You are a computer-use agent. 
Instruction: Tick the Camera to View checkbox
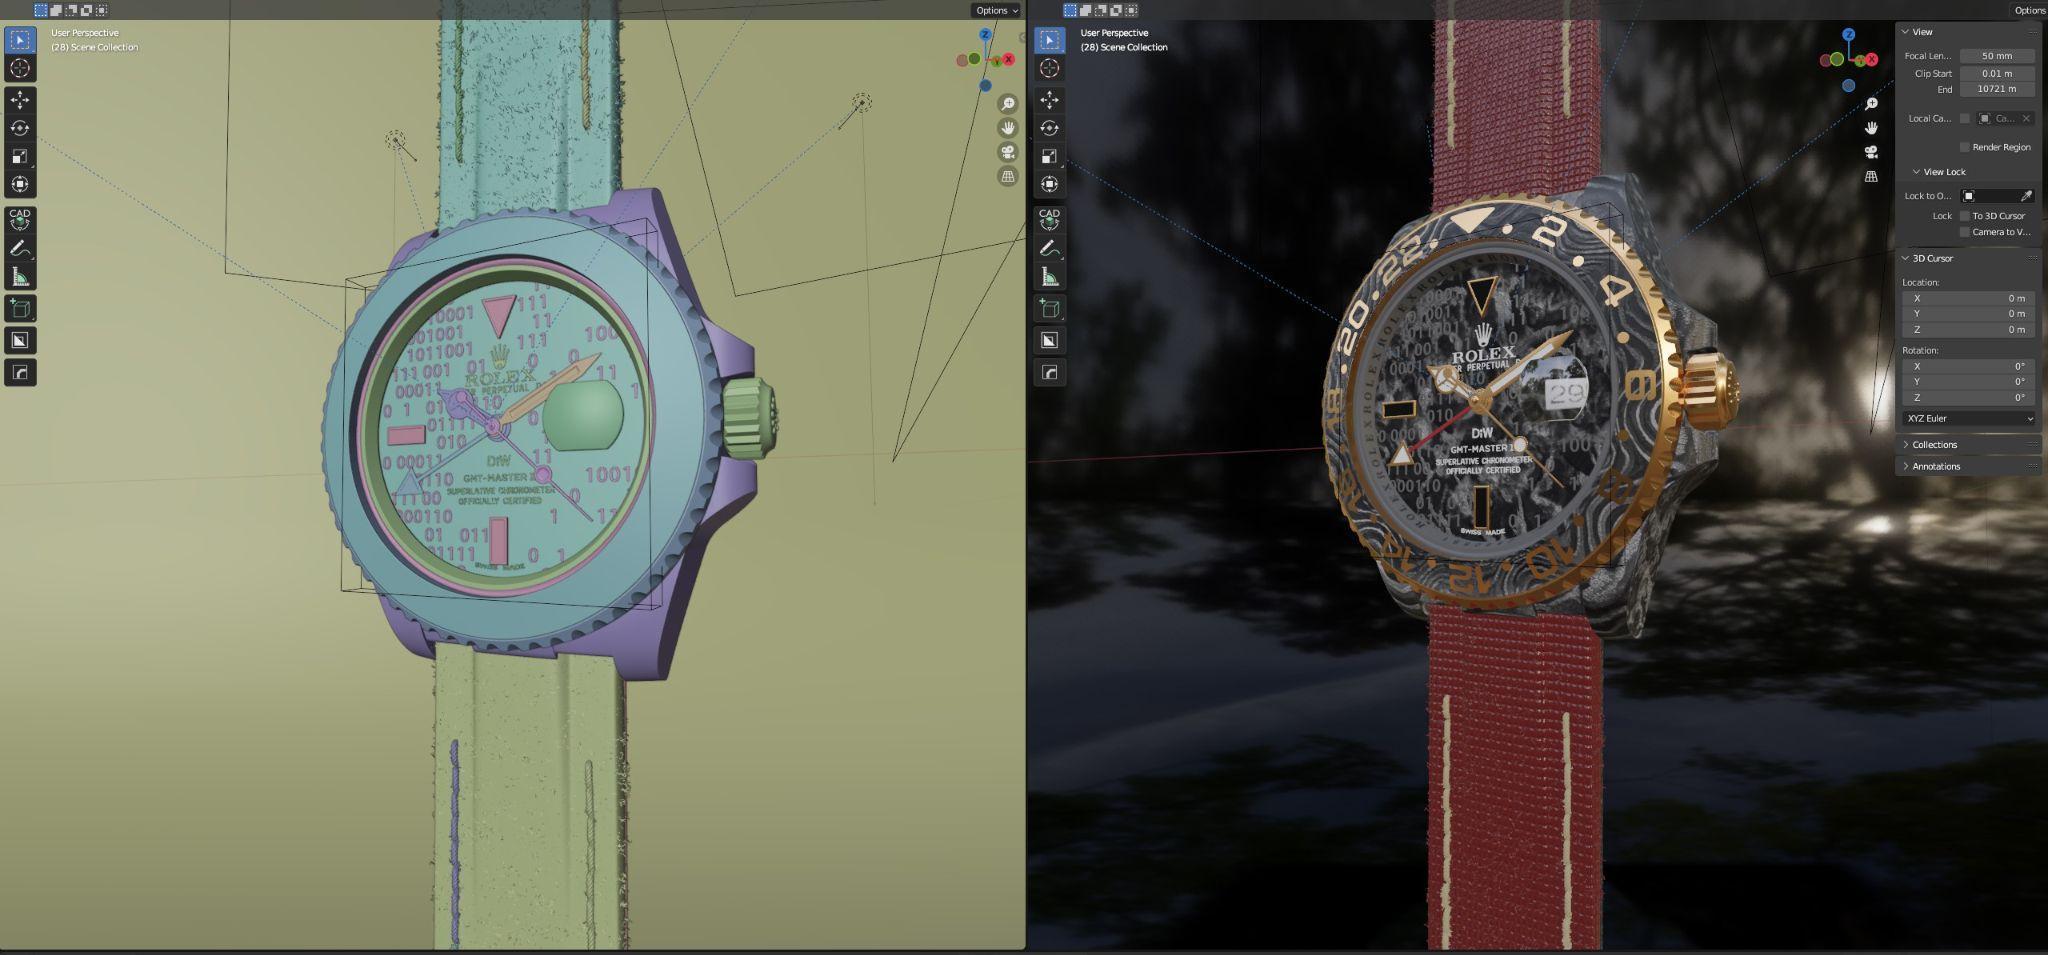[x=1964, y=232]
